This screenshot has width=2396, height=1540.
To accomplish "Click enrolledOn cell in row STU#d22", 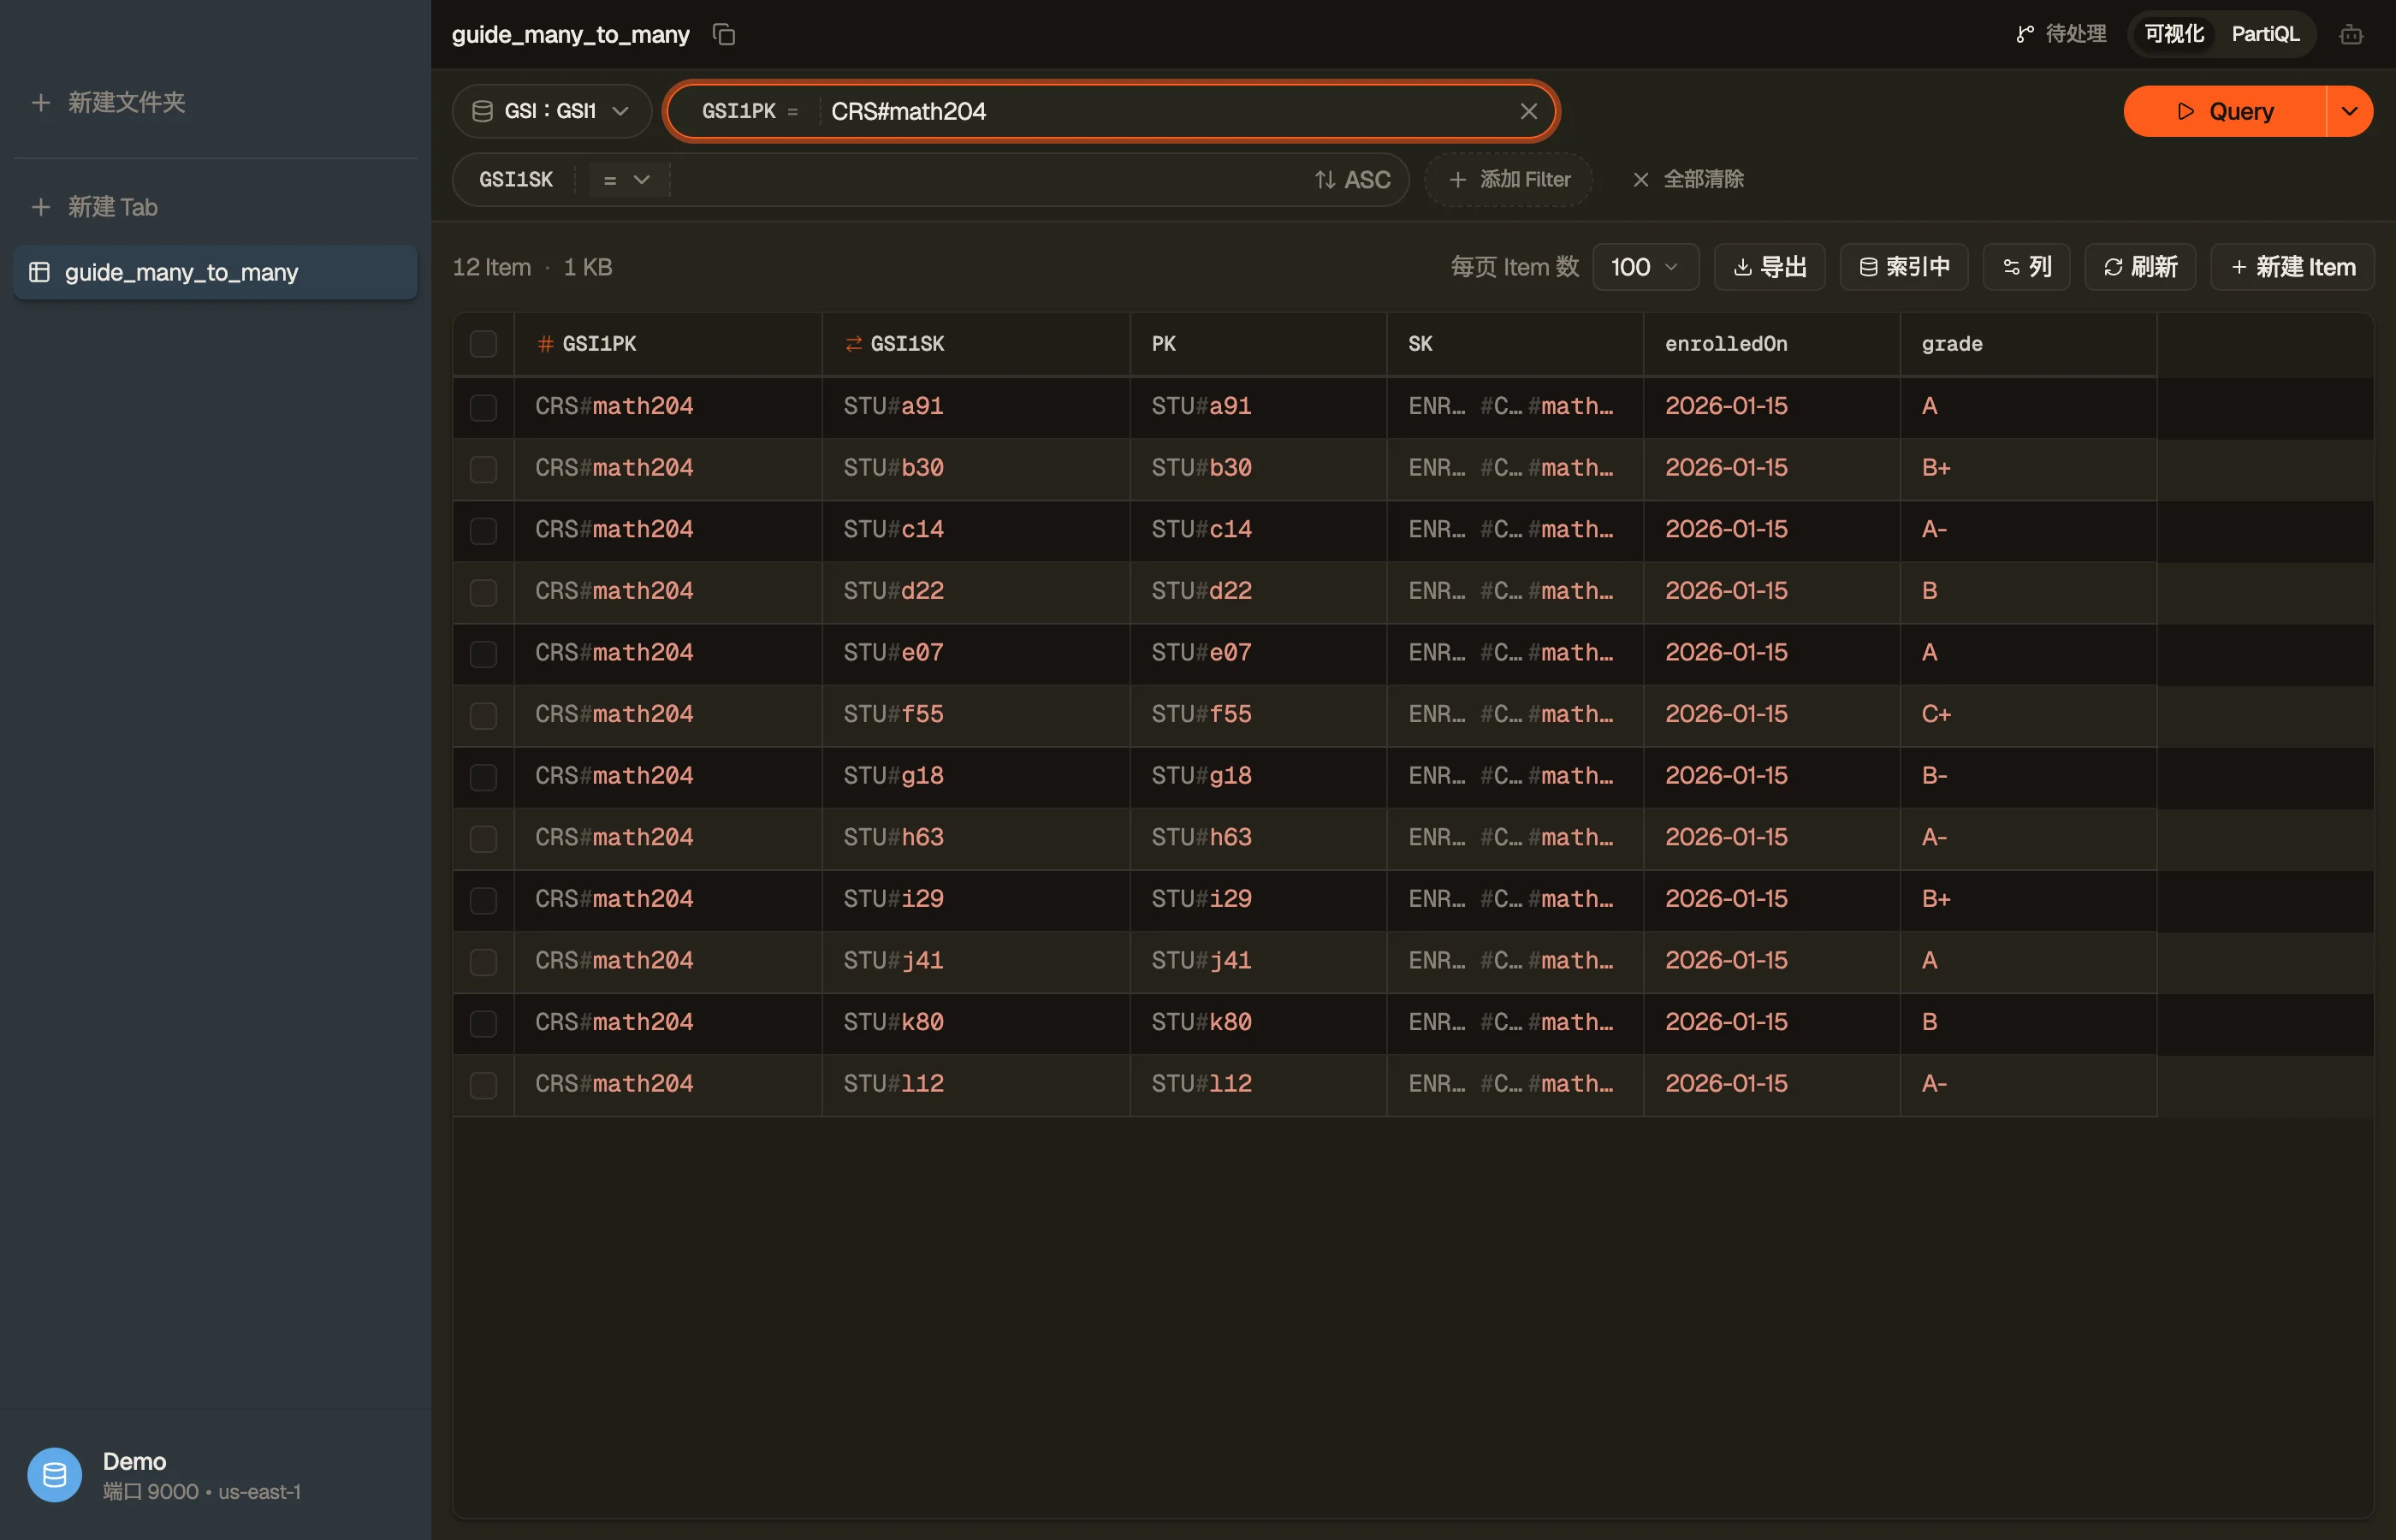I will coord(1771,591).
